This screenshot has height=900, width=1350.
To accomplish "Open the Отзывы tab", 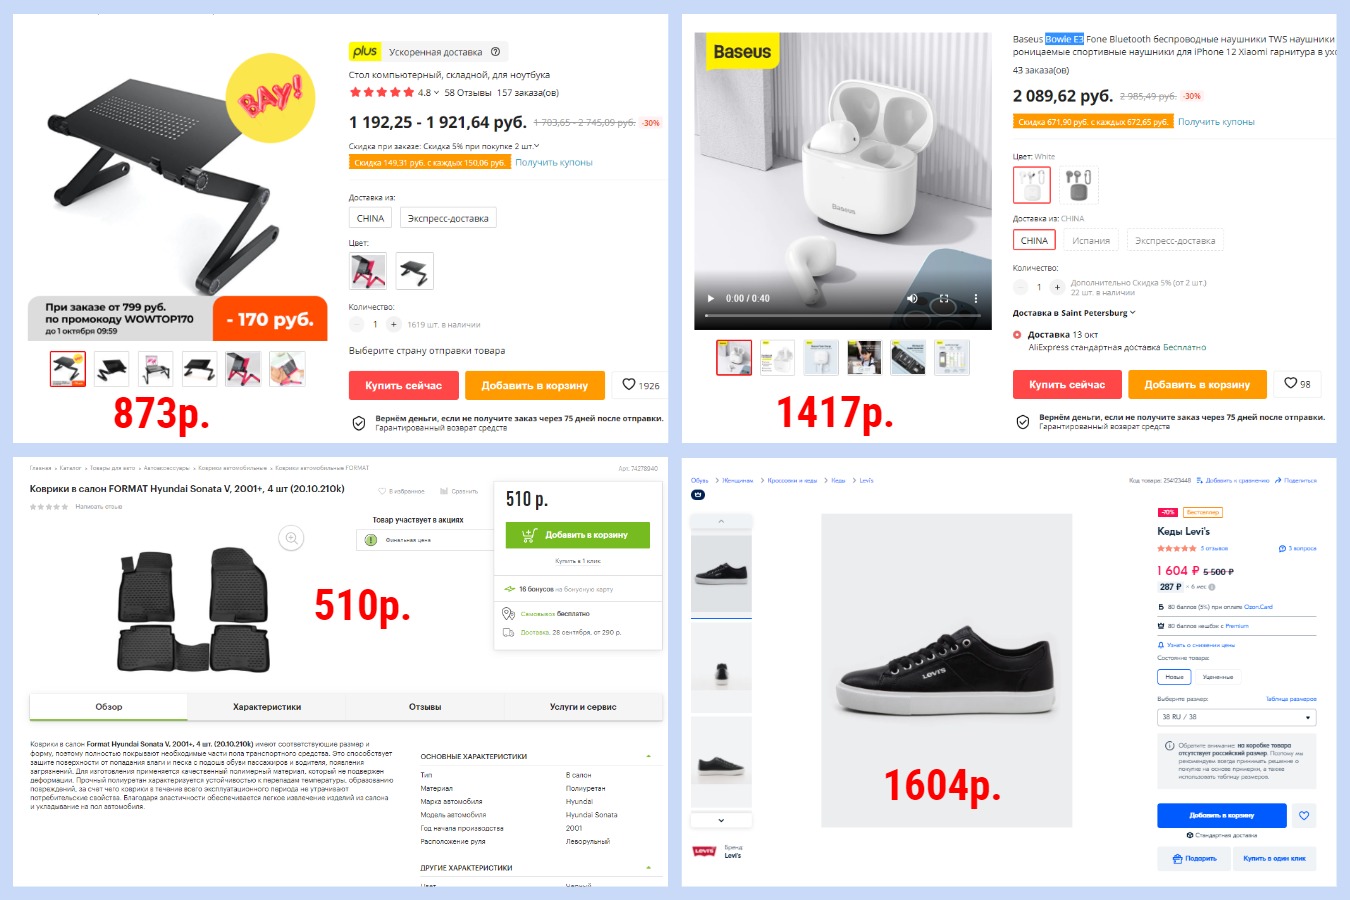I will [x=425, y=707].
